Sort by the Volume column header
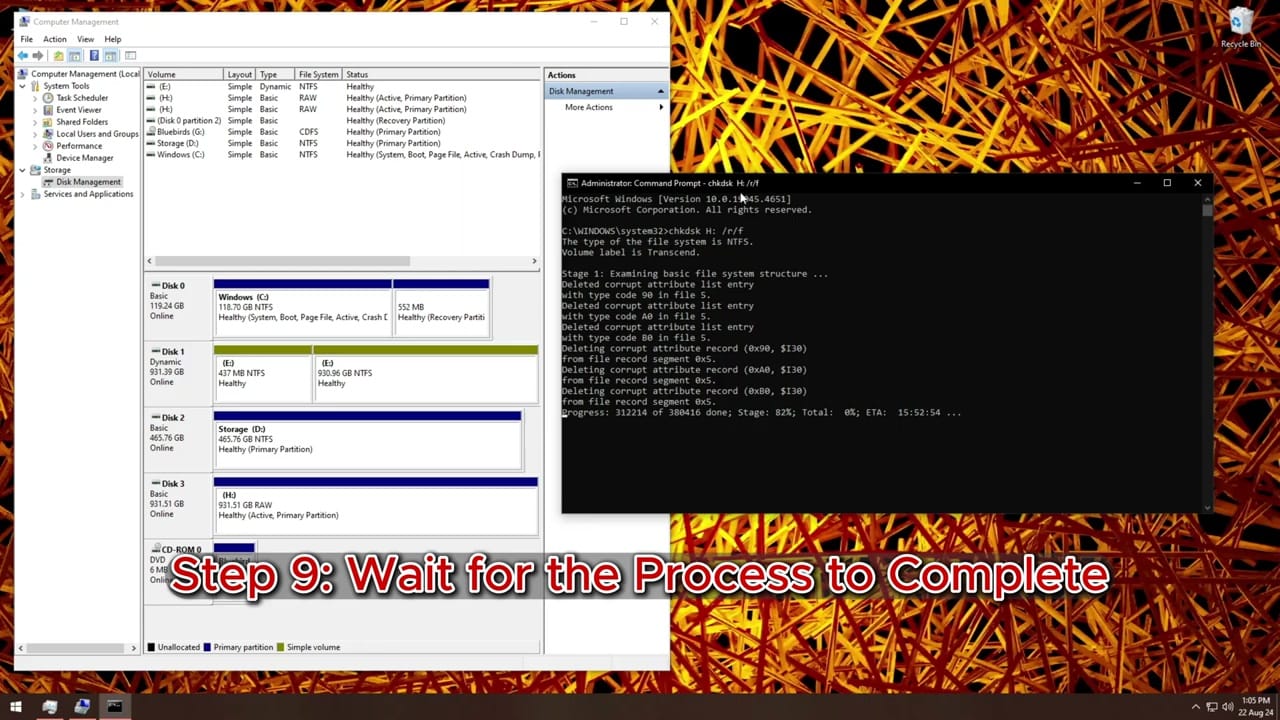 pos(184,74)
